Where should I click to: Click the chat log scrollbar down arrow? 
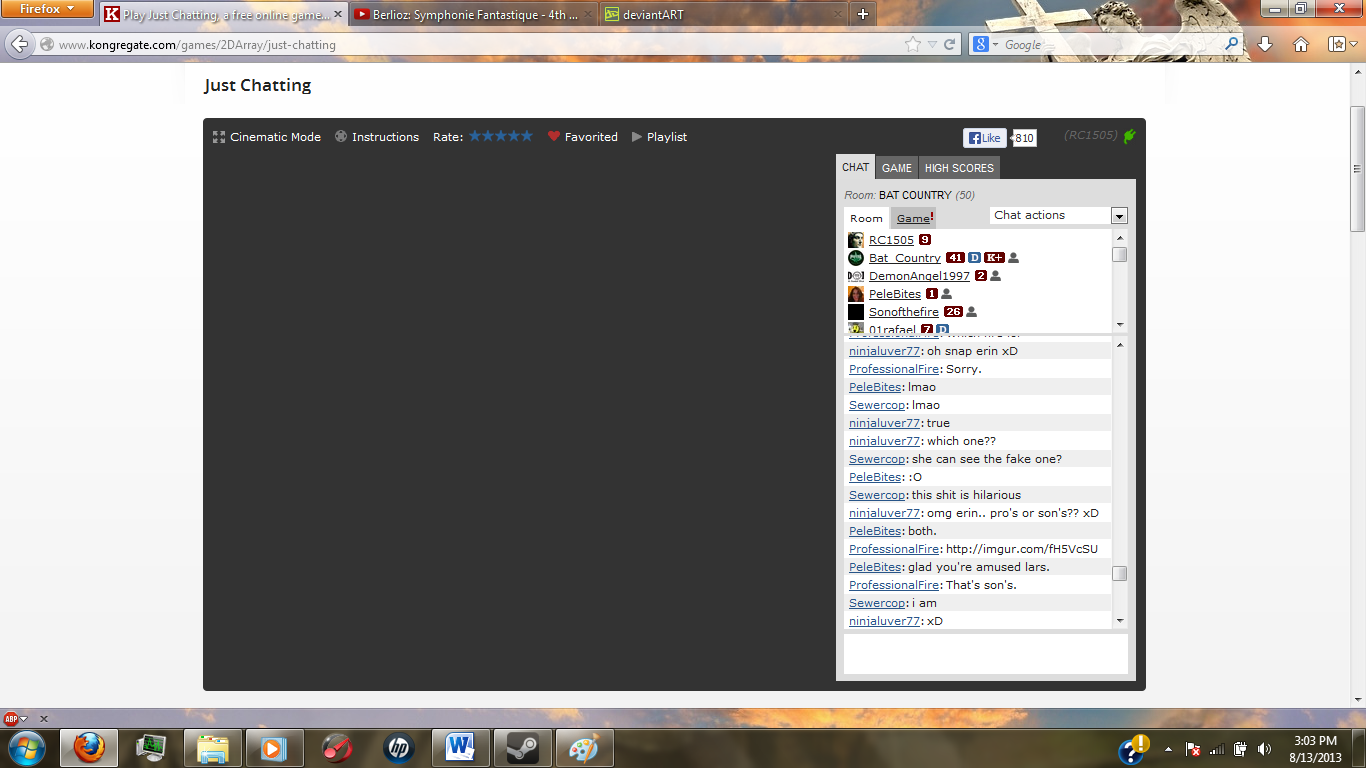1120,621
